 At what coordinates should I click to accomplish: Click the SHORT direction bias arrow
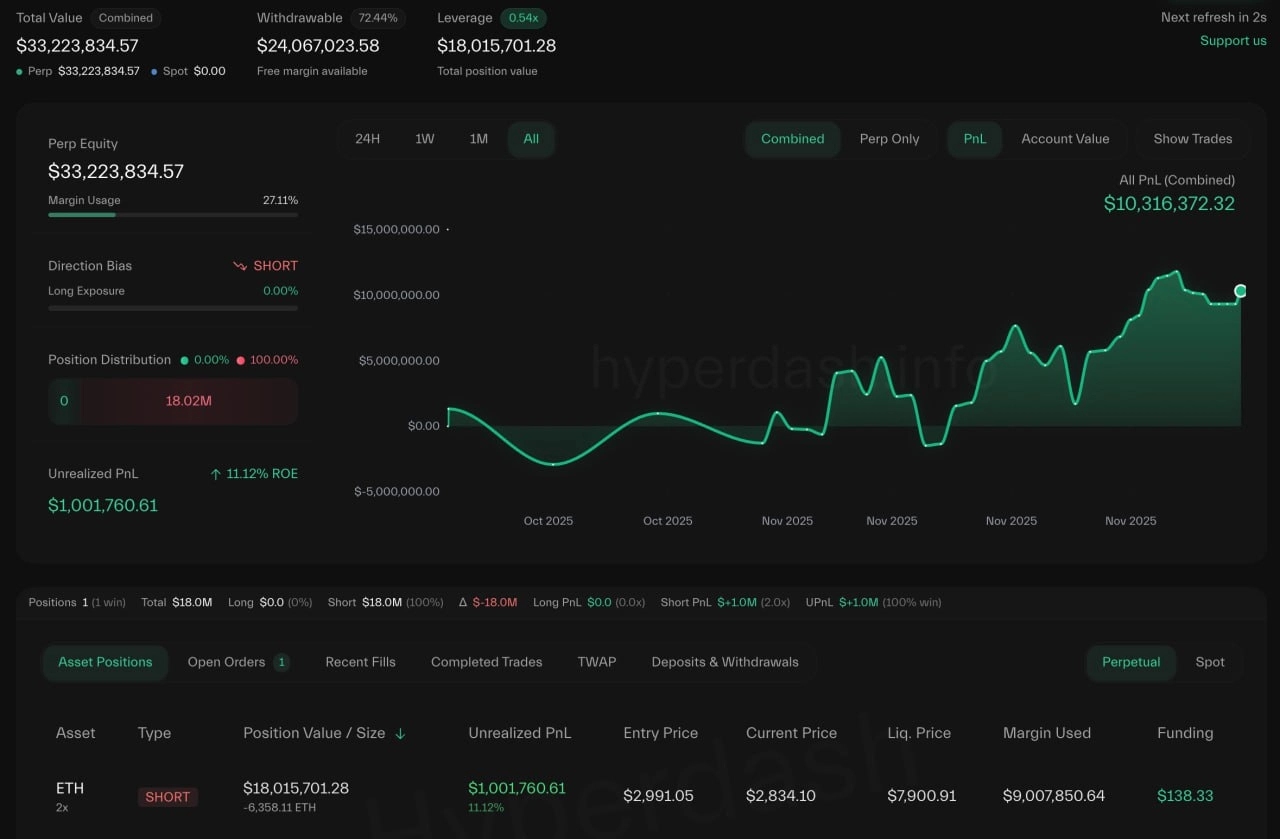coord(240,266)
